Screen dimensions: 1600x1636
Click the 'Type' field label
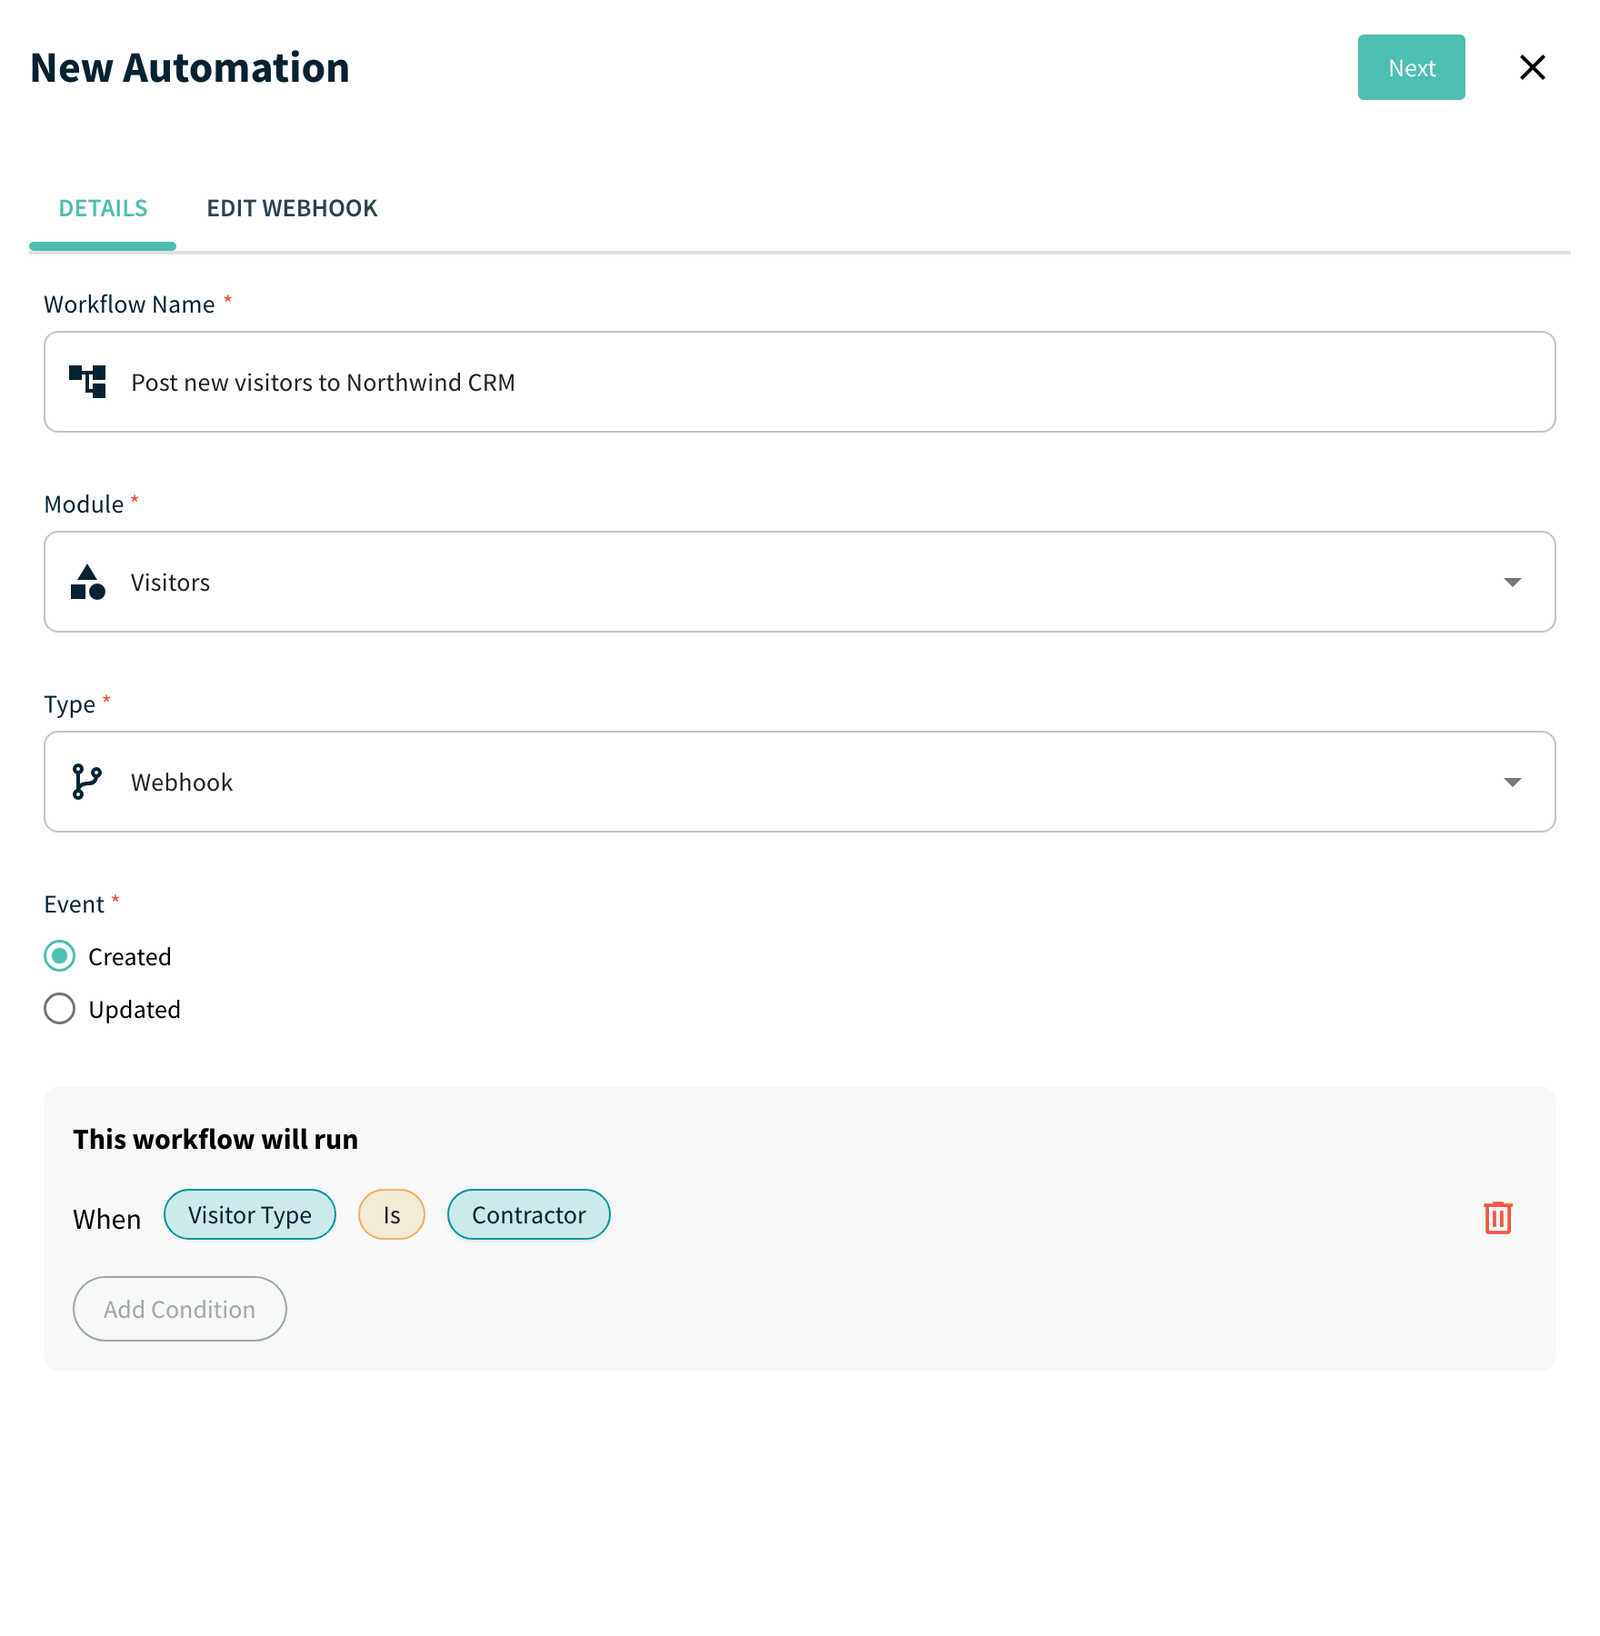pos(70,705)
